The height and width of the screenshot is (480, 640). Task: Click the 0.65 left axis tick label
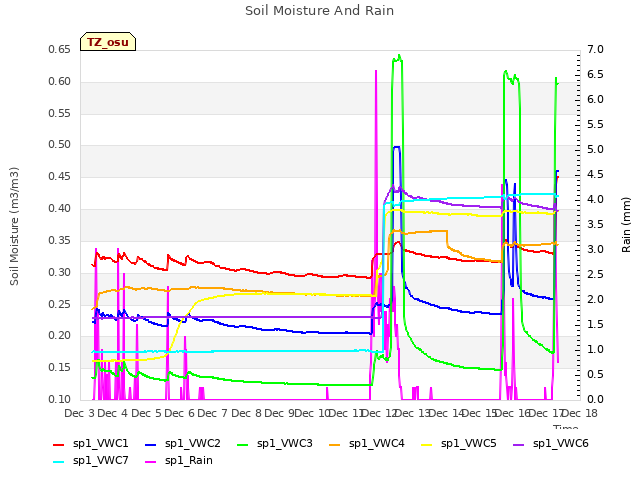pos(60,49)
